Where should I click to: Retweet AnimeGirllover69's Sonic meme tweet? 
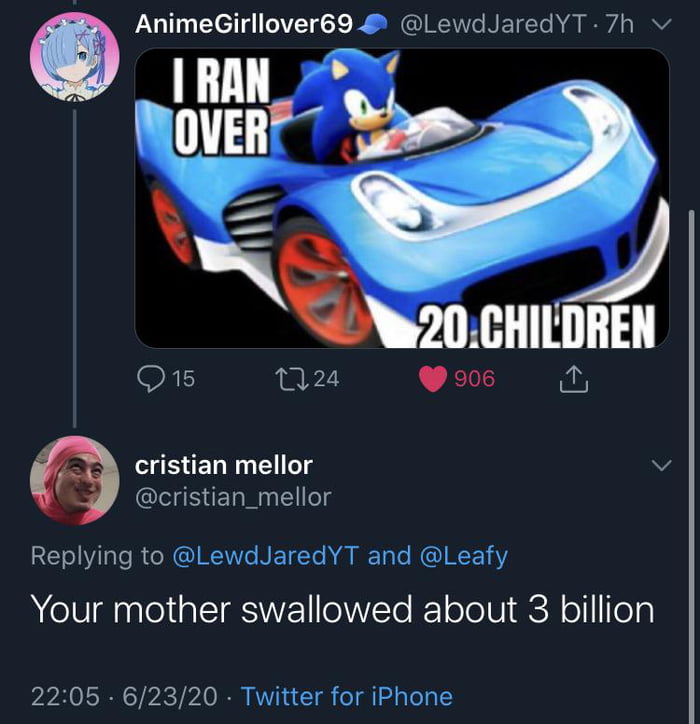tap(285, 378)
